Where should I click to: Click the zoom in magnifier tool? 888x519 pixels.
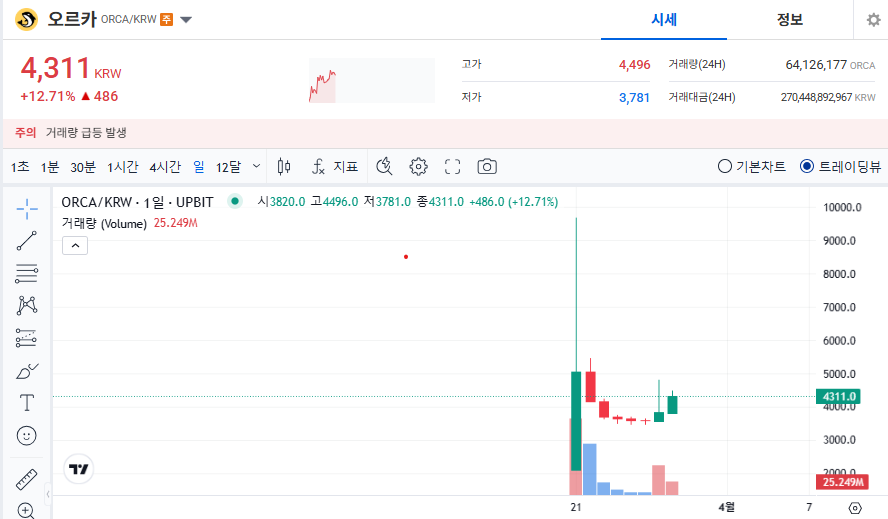26,511
